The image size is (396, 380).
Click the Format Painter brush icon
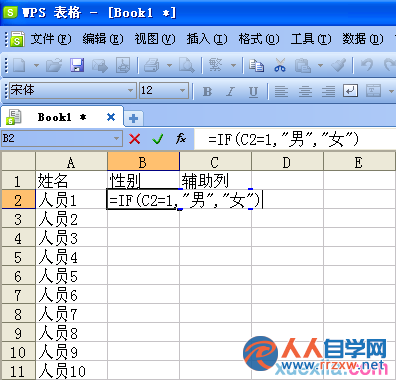pyautogui.click(x=338, y=65)
